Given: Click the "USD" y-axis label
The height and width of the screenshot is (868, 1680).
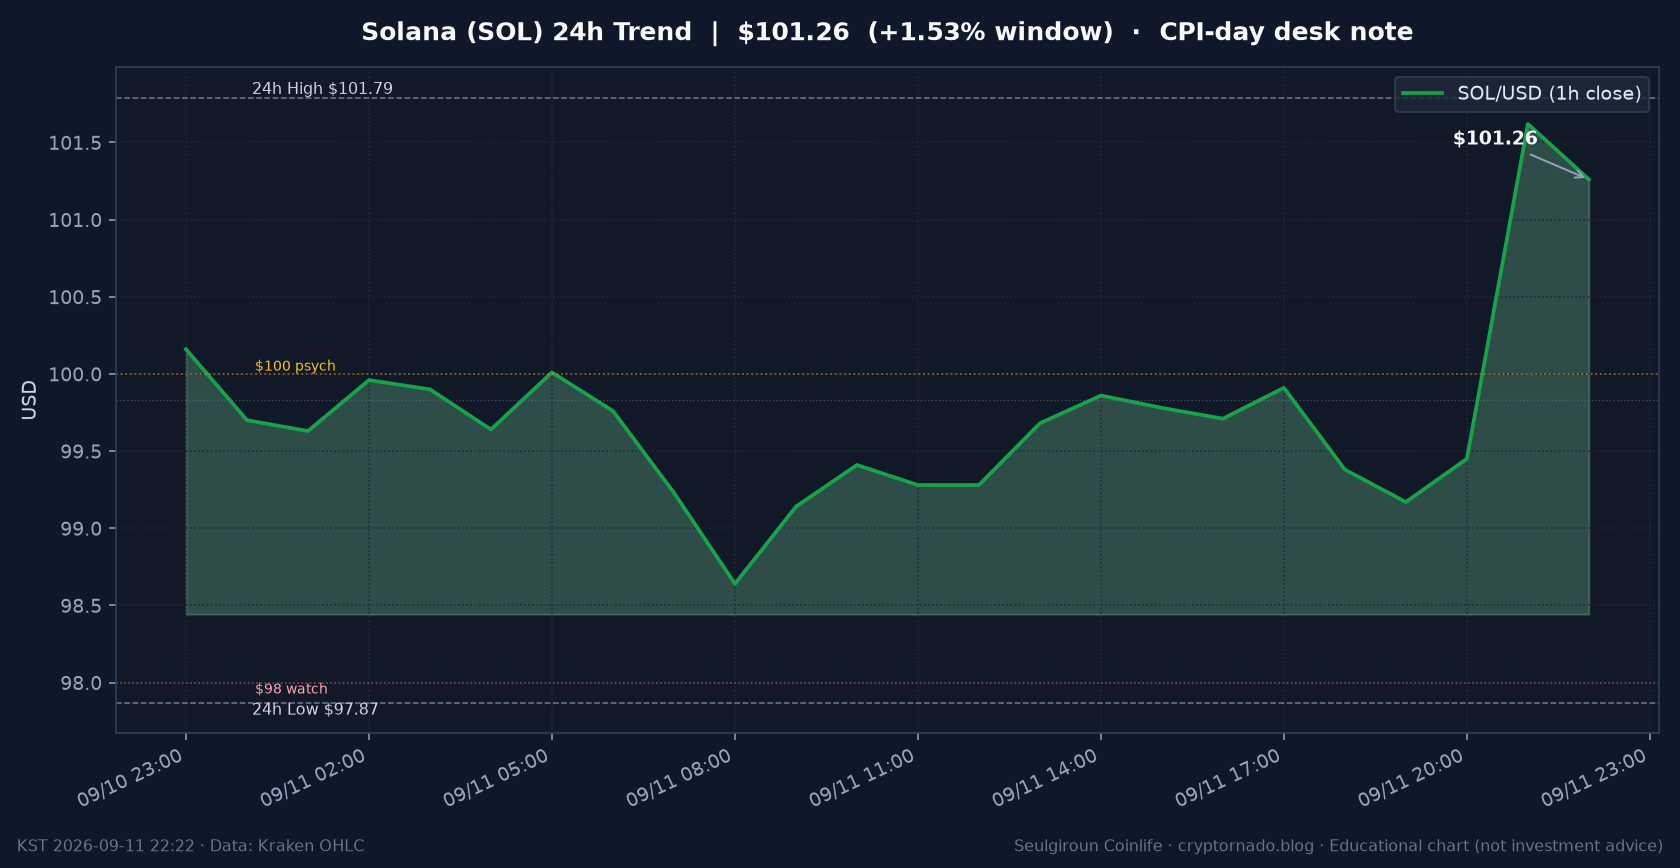Looking at the screenshot, I should (x=29, y=400).
